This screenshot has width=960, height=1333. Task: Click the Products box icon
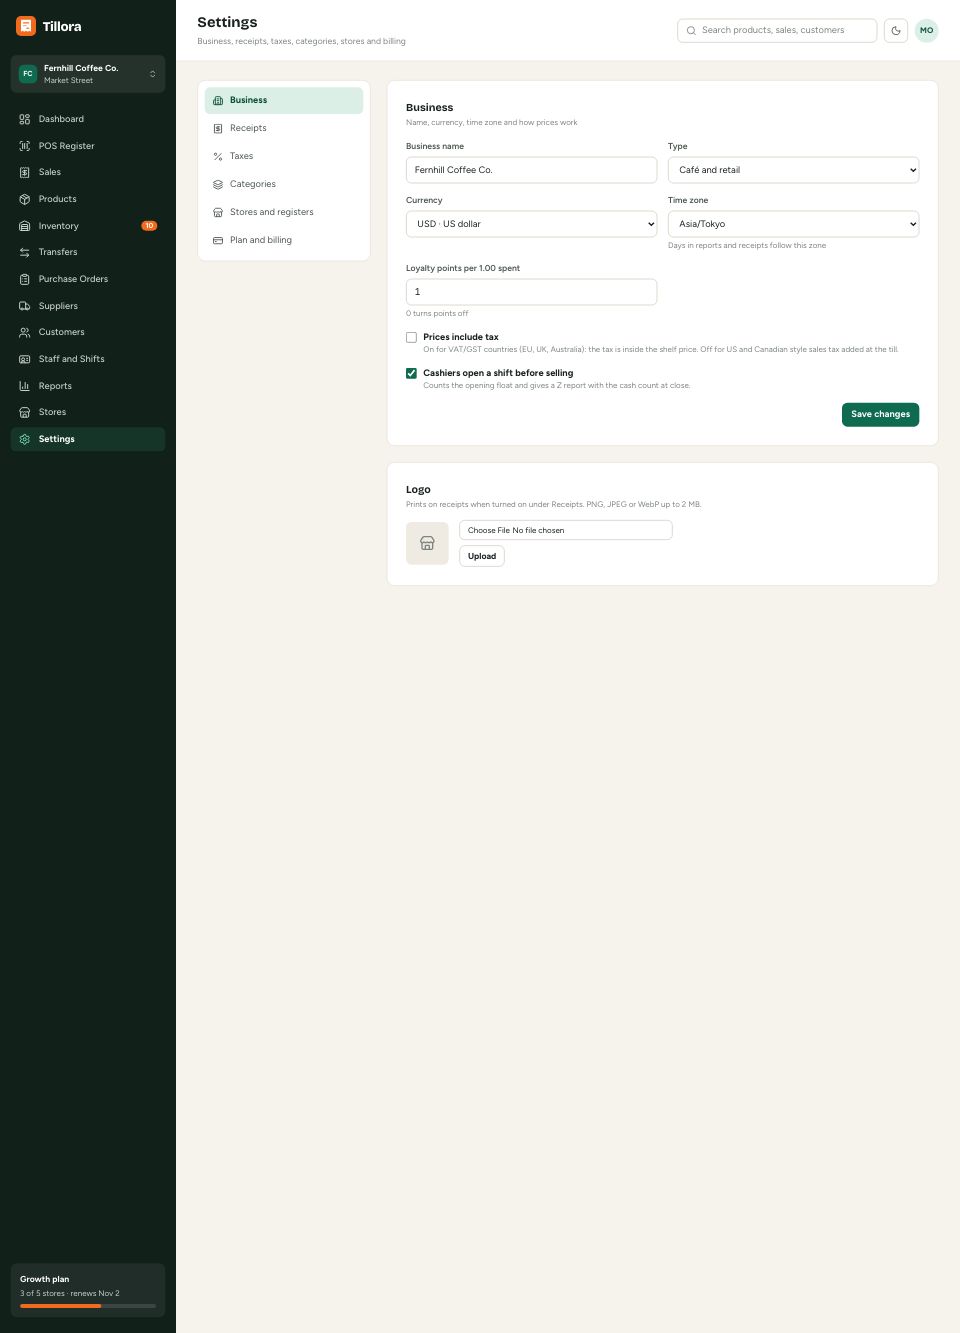(x=25, y=199)
